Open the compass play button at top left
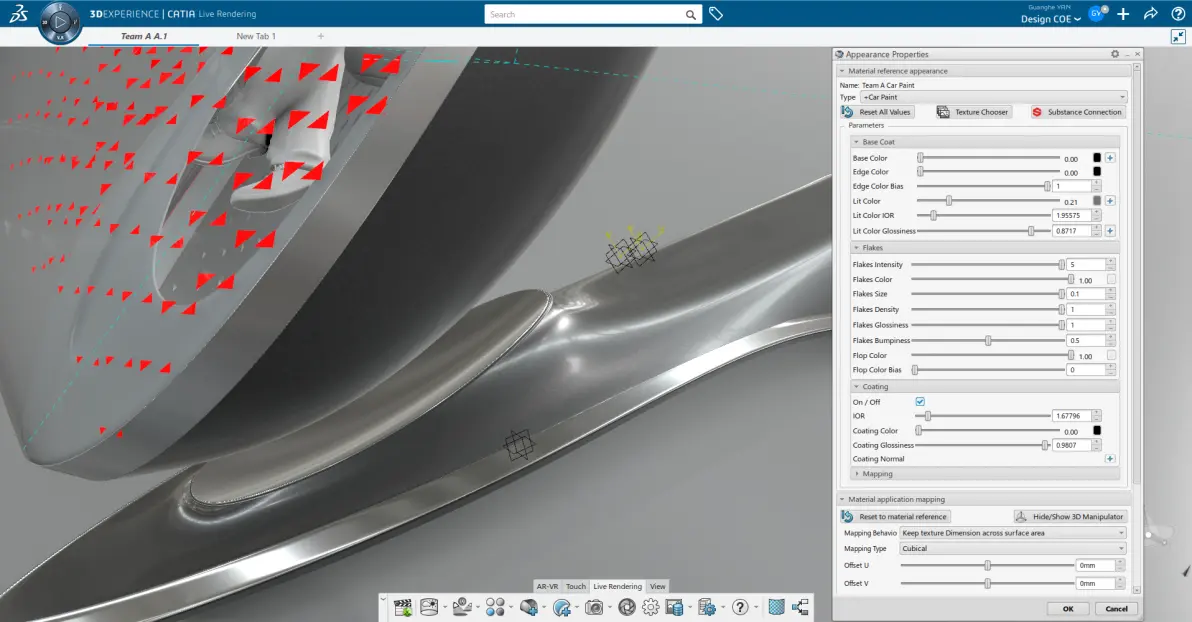Viewport: 1192px width, 622px height. [x=60, y=22]
